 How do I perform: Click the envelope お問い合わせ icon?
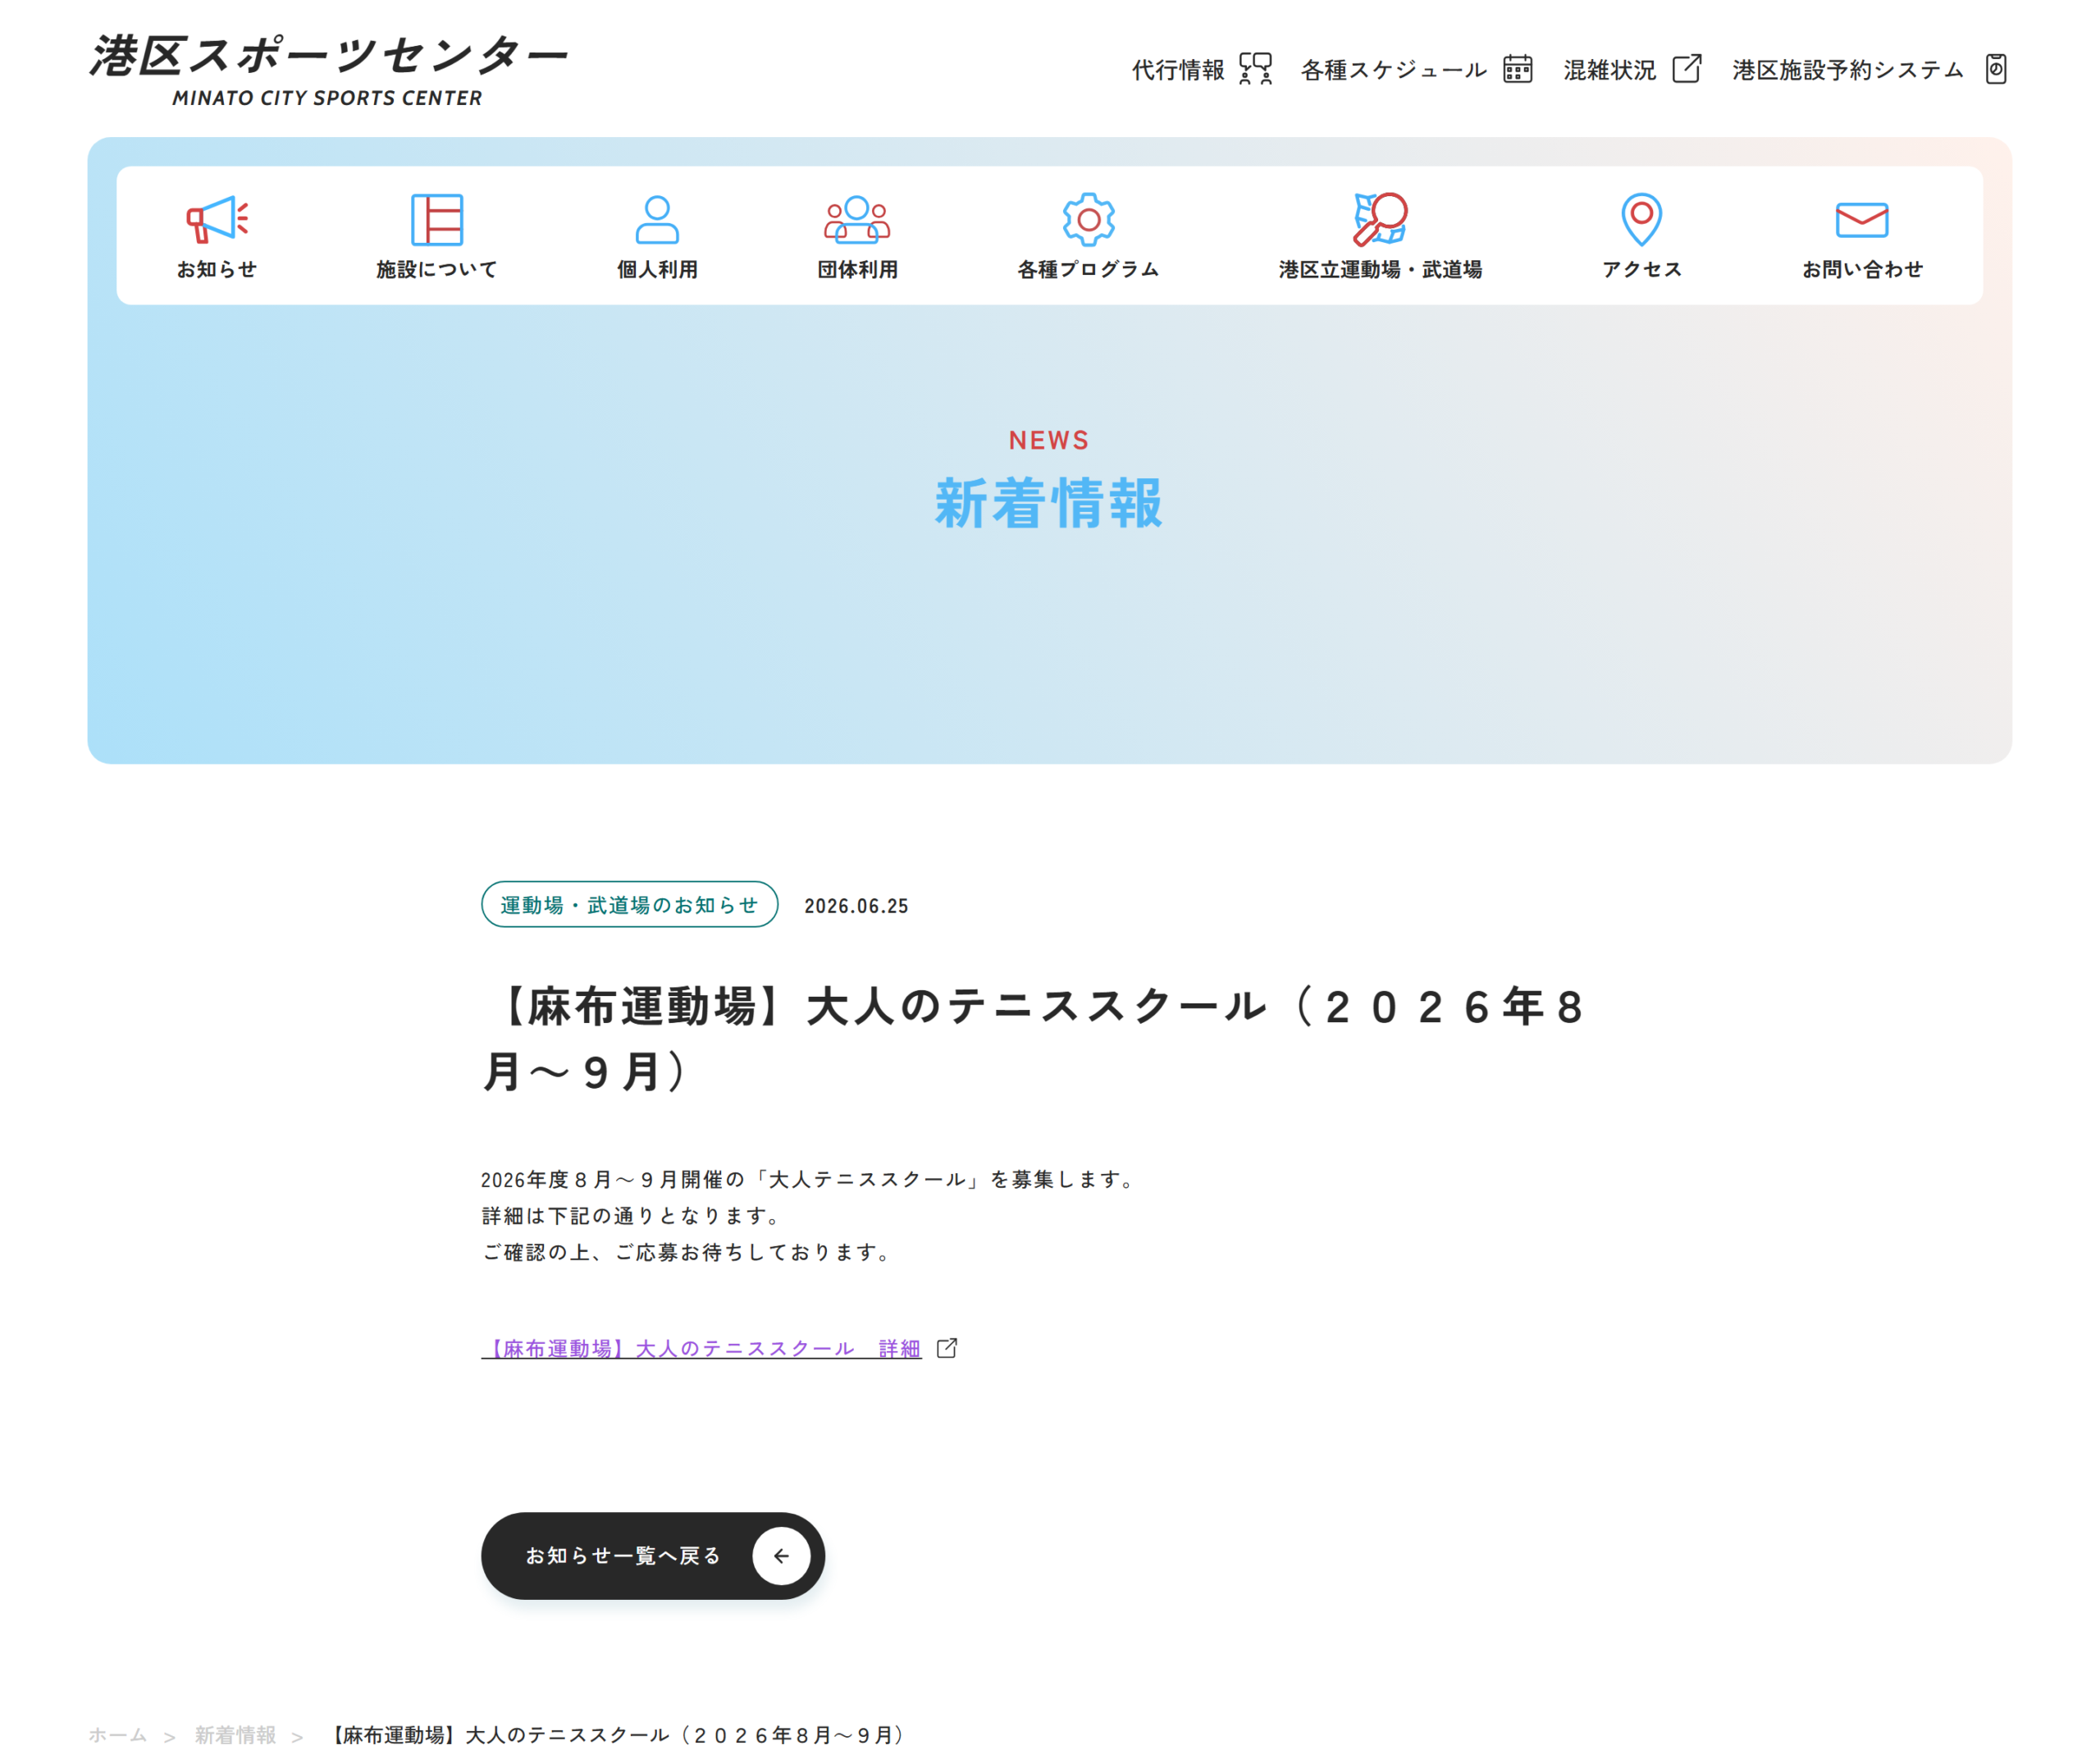(1862, 220)
